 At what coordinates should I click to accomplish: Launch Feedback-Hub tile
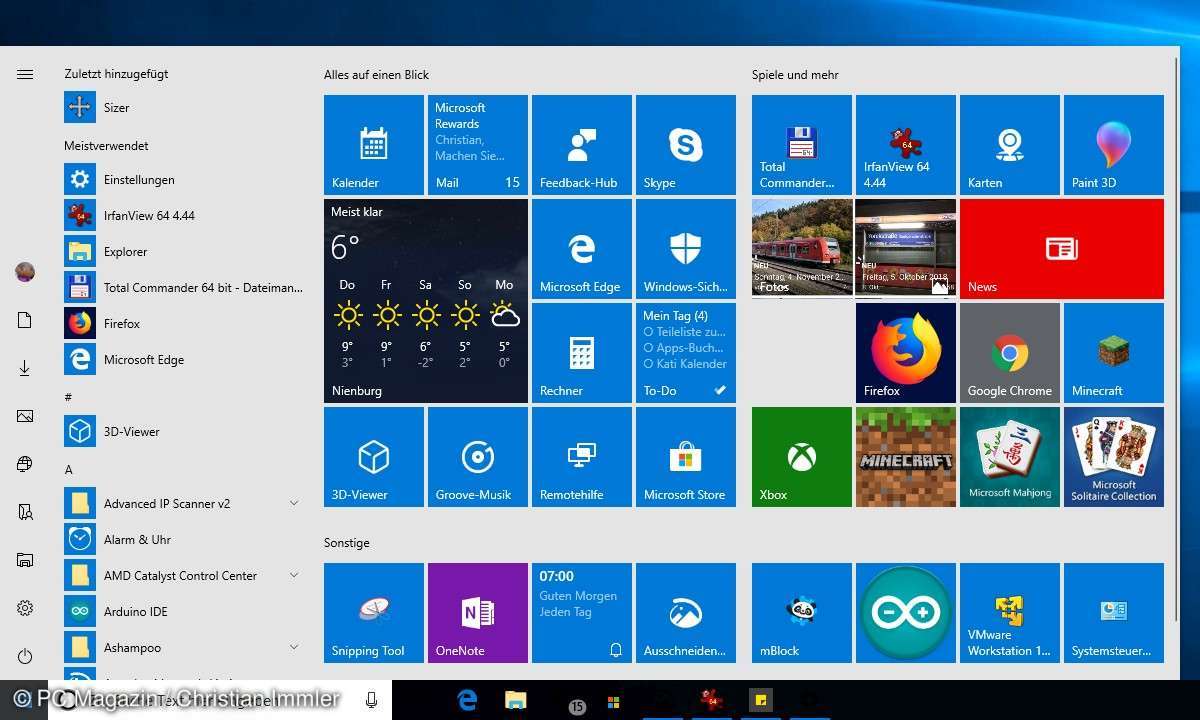click(x=582, y=145)
